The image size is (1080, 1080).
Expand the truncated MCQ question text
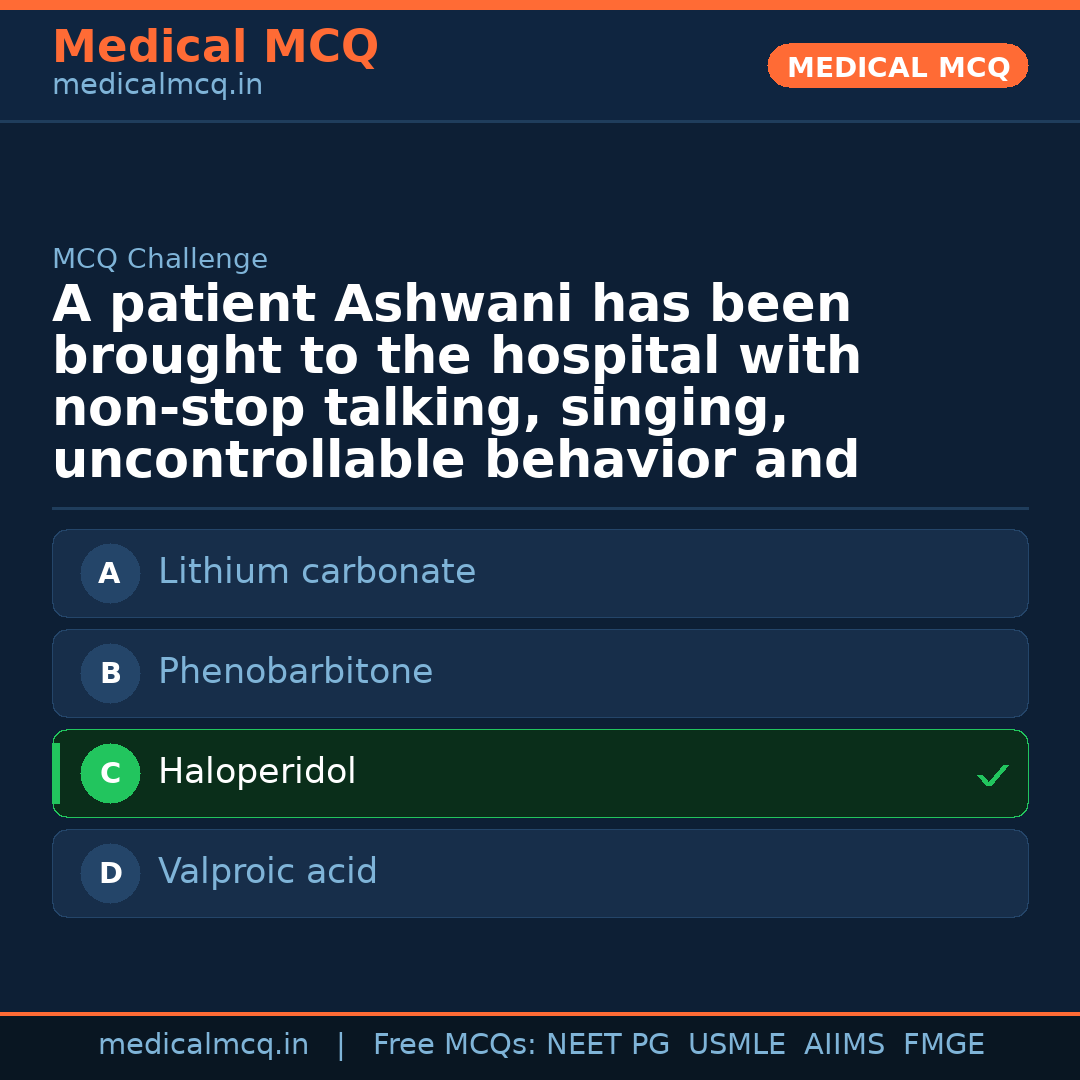tap(456, 380)
